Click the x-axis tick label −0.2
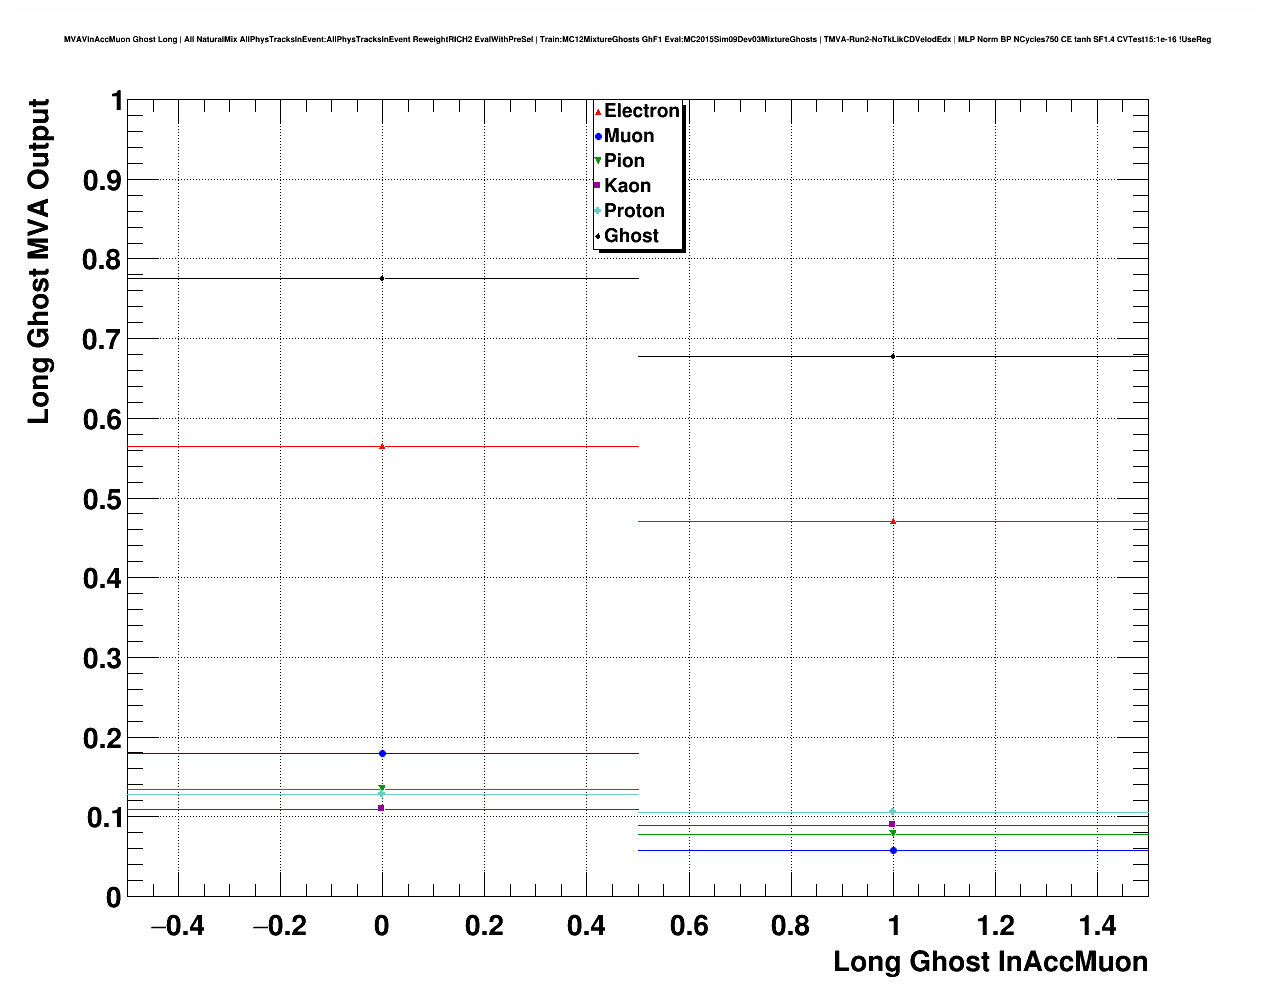 tap(279, 926)
